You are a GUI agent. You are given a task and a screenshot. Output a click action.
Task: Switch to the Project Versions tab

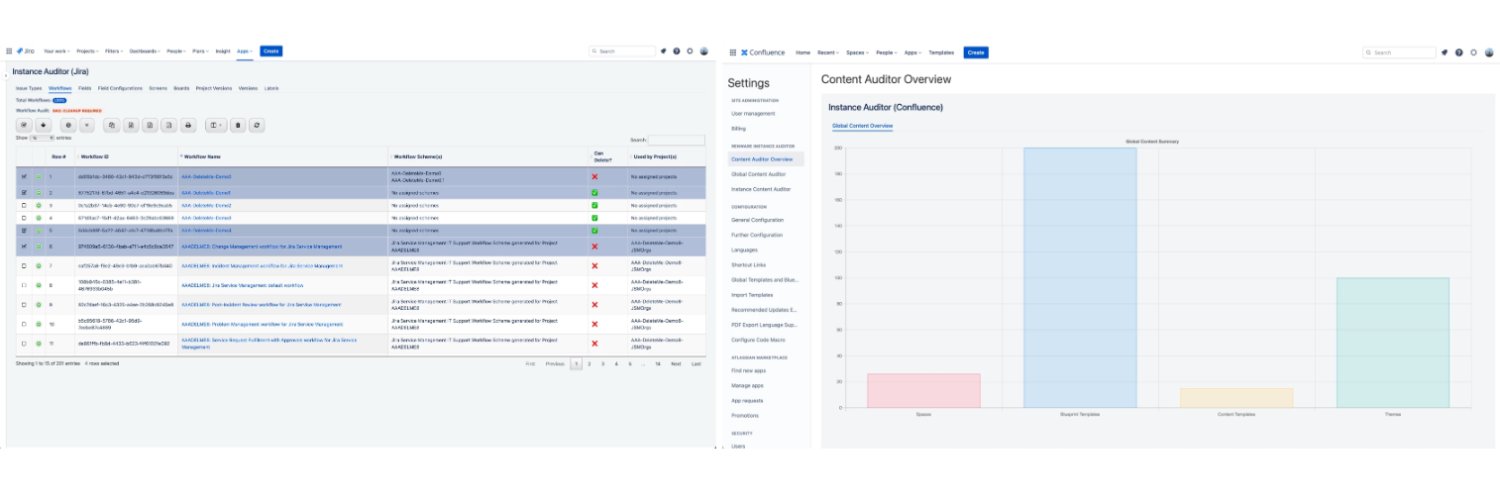(x=214, y=88)
